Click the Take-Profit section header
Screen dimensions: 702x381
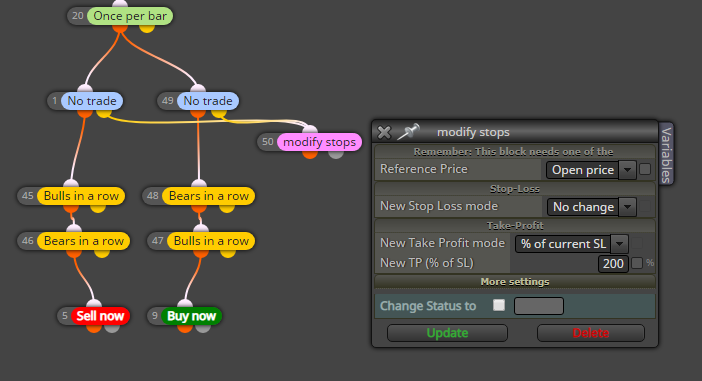coord(515,225)
